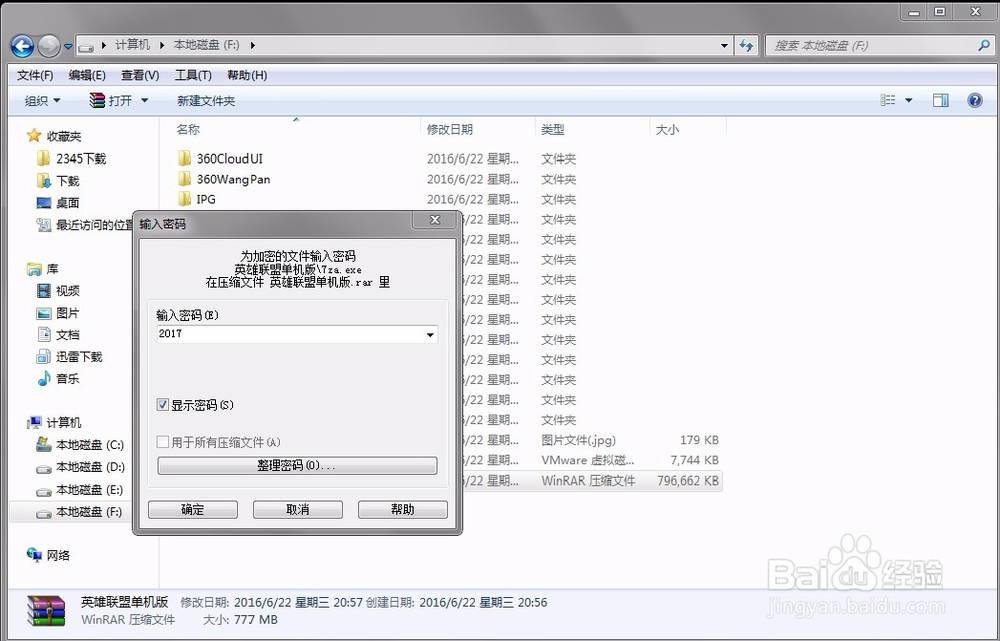
Task: Toggle the preview pane icon
Action: (941, 100)
